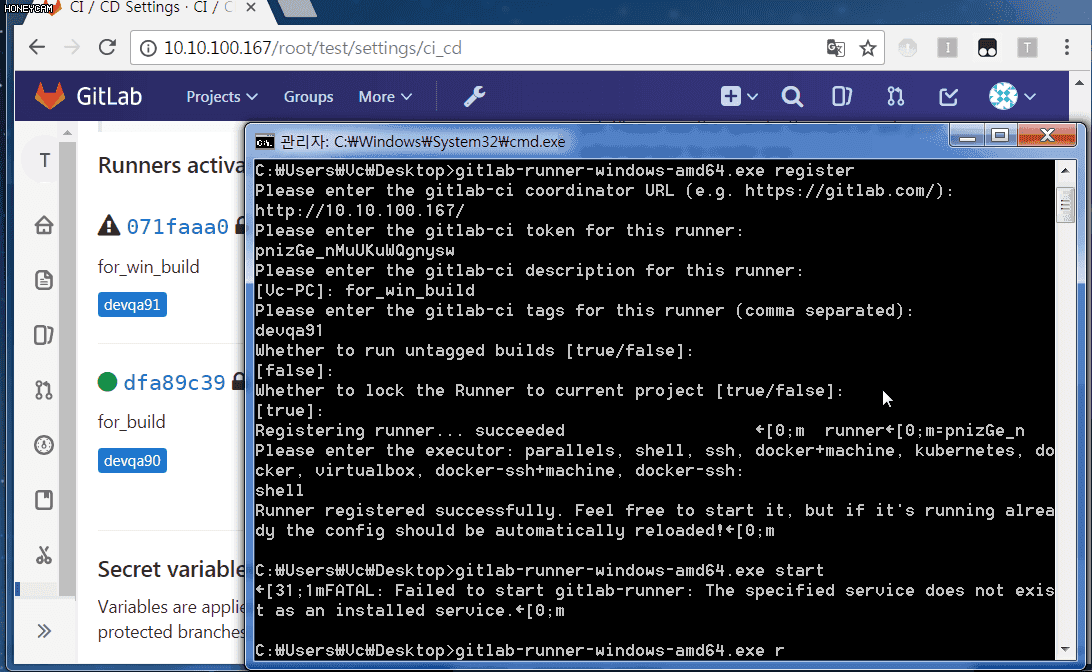Click the devqa90 tag label
1092x672 pixels.
(x=132, y=460)
